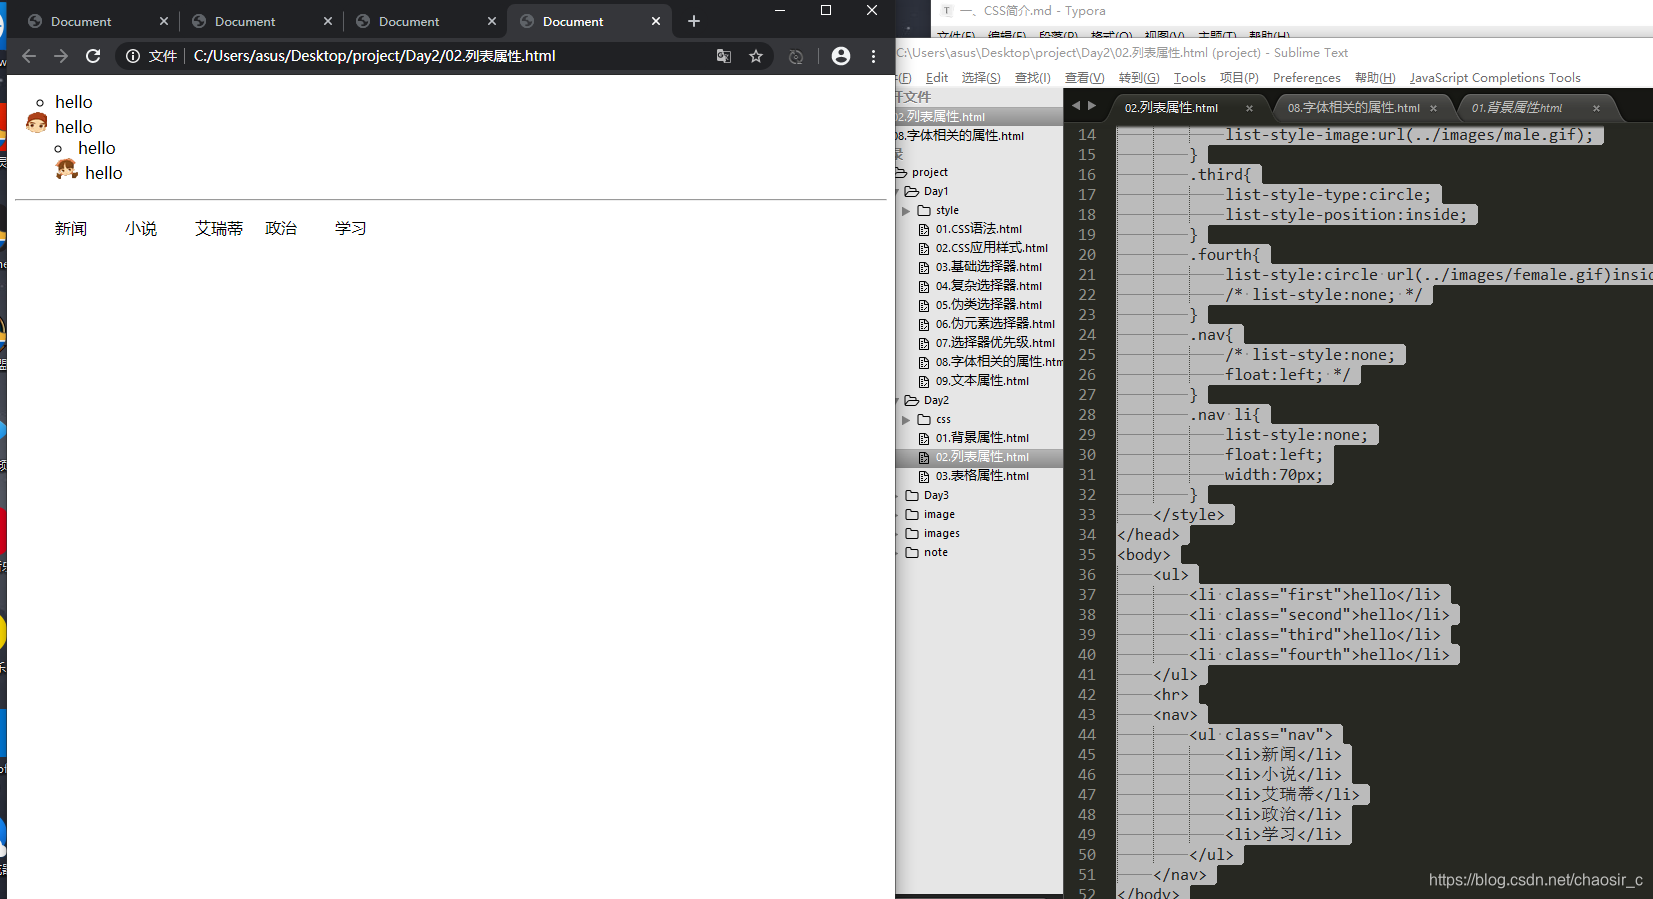Select the 01.背景属性.html editor tab
Viewport: 1653px width, 899px height.
coord(1517,108)
